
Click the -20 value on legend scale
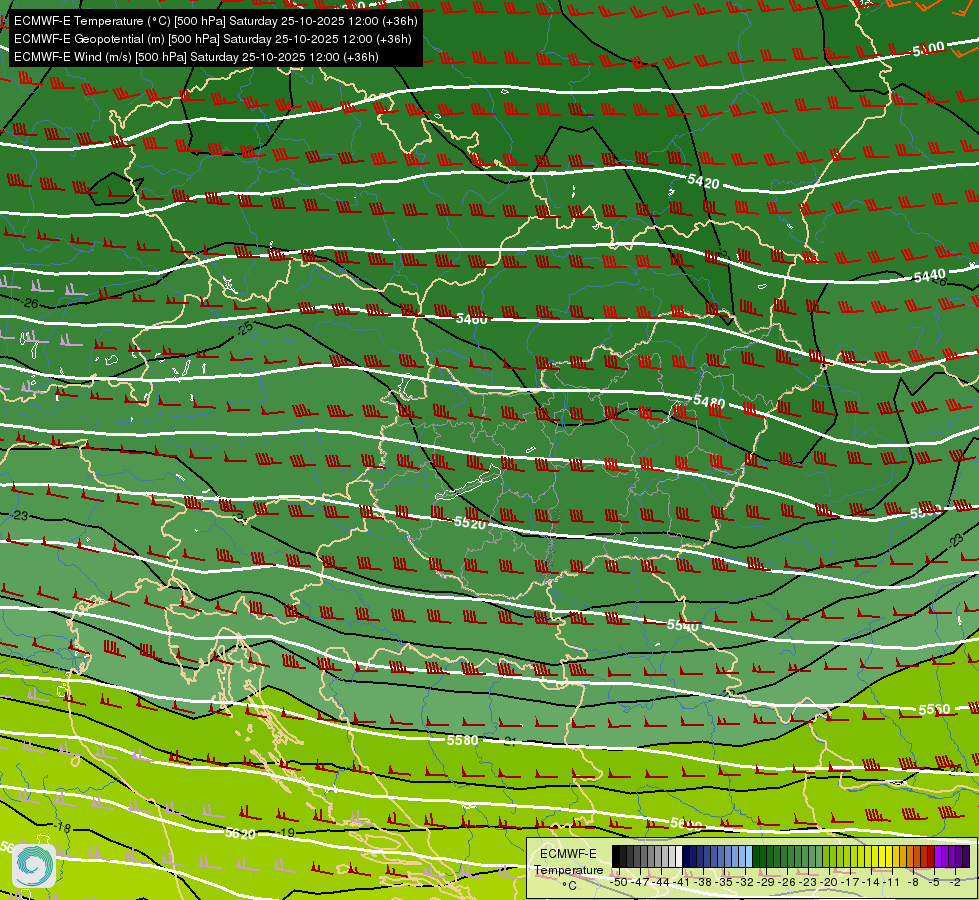pos(828,883)
